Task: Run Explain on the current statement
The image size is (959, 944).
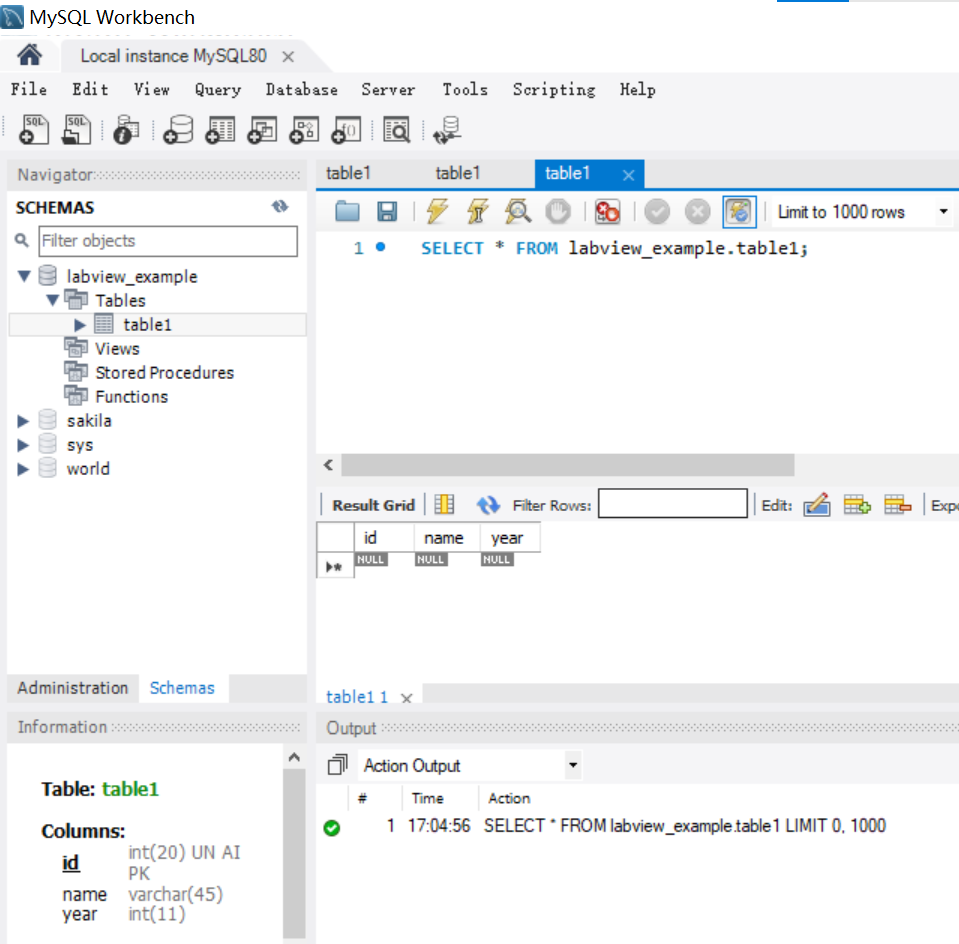Action: [517, 212]
